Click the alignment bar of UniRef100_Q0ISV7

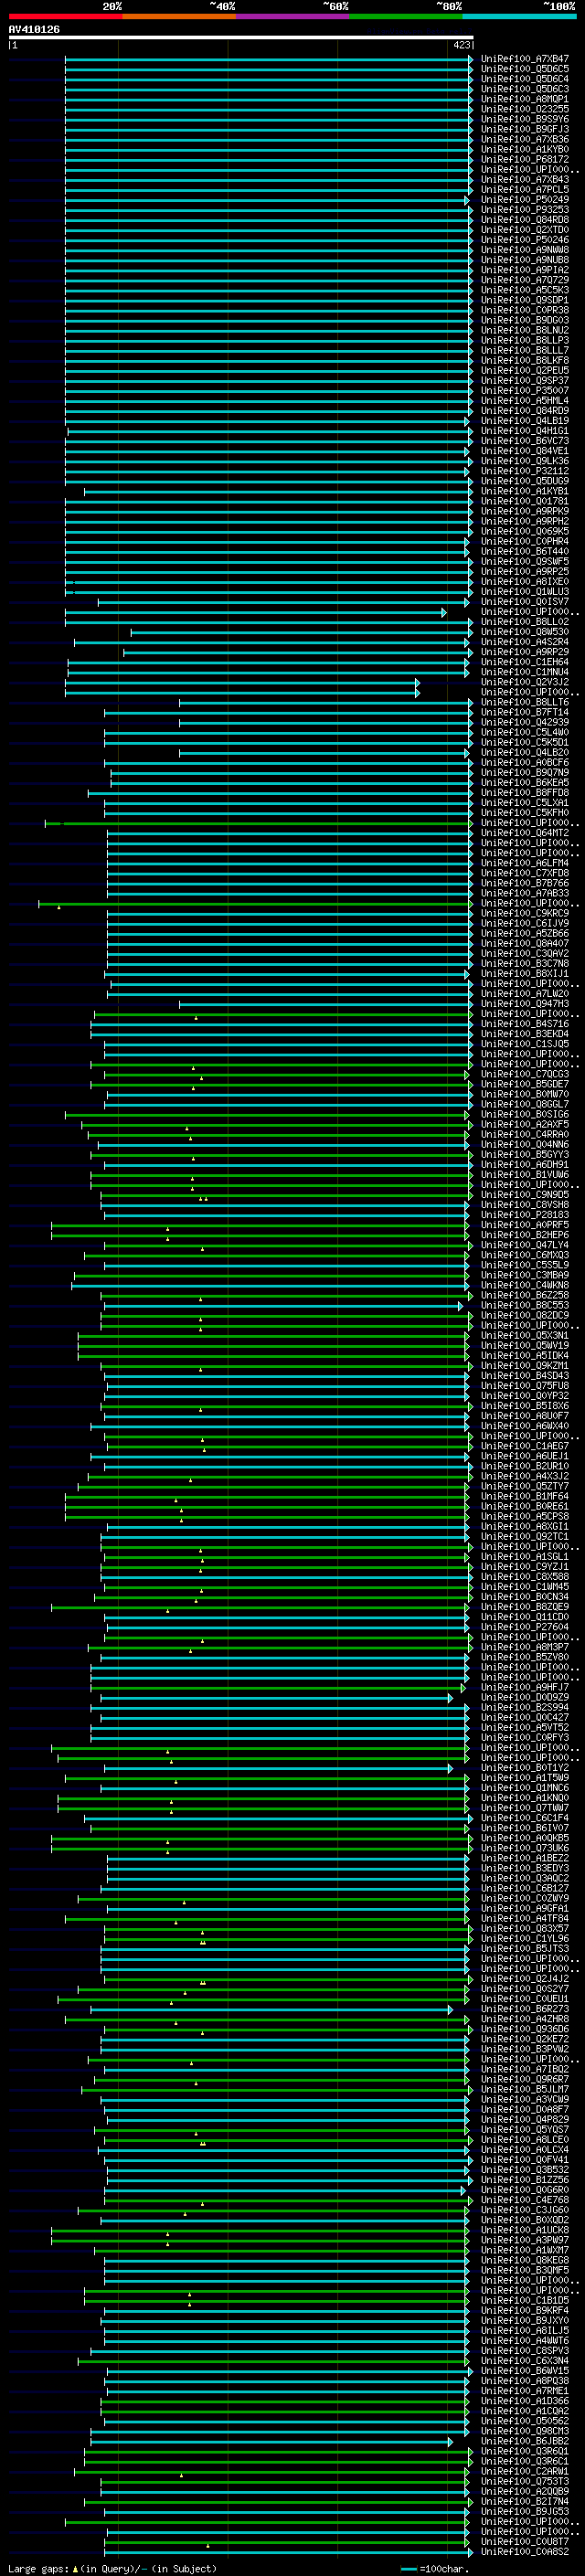click(283, 602)
